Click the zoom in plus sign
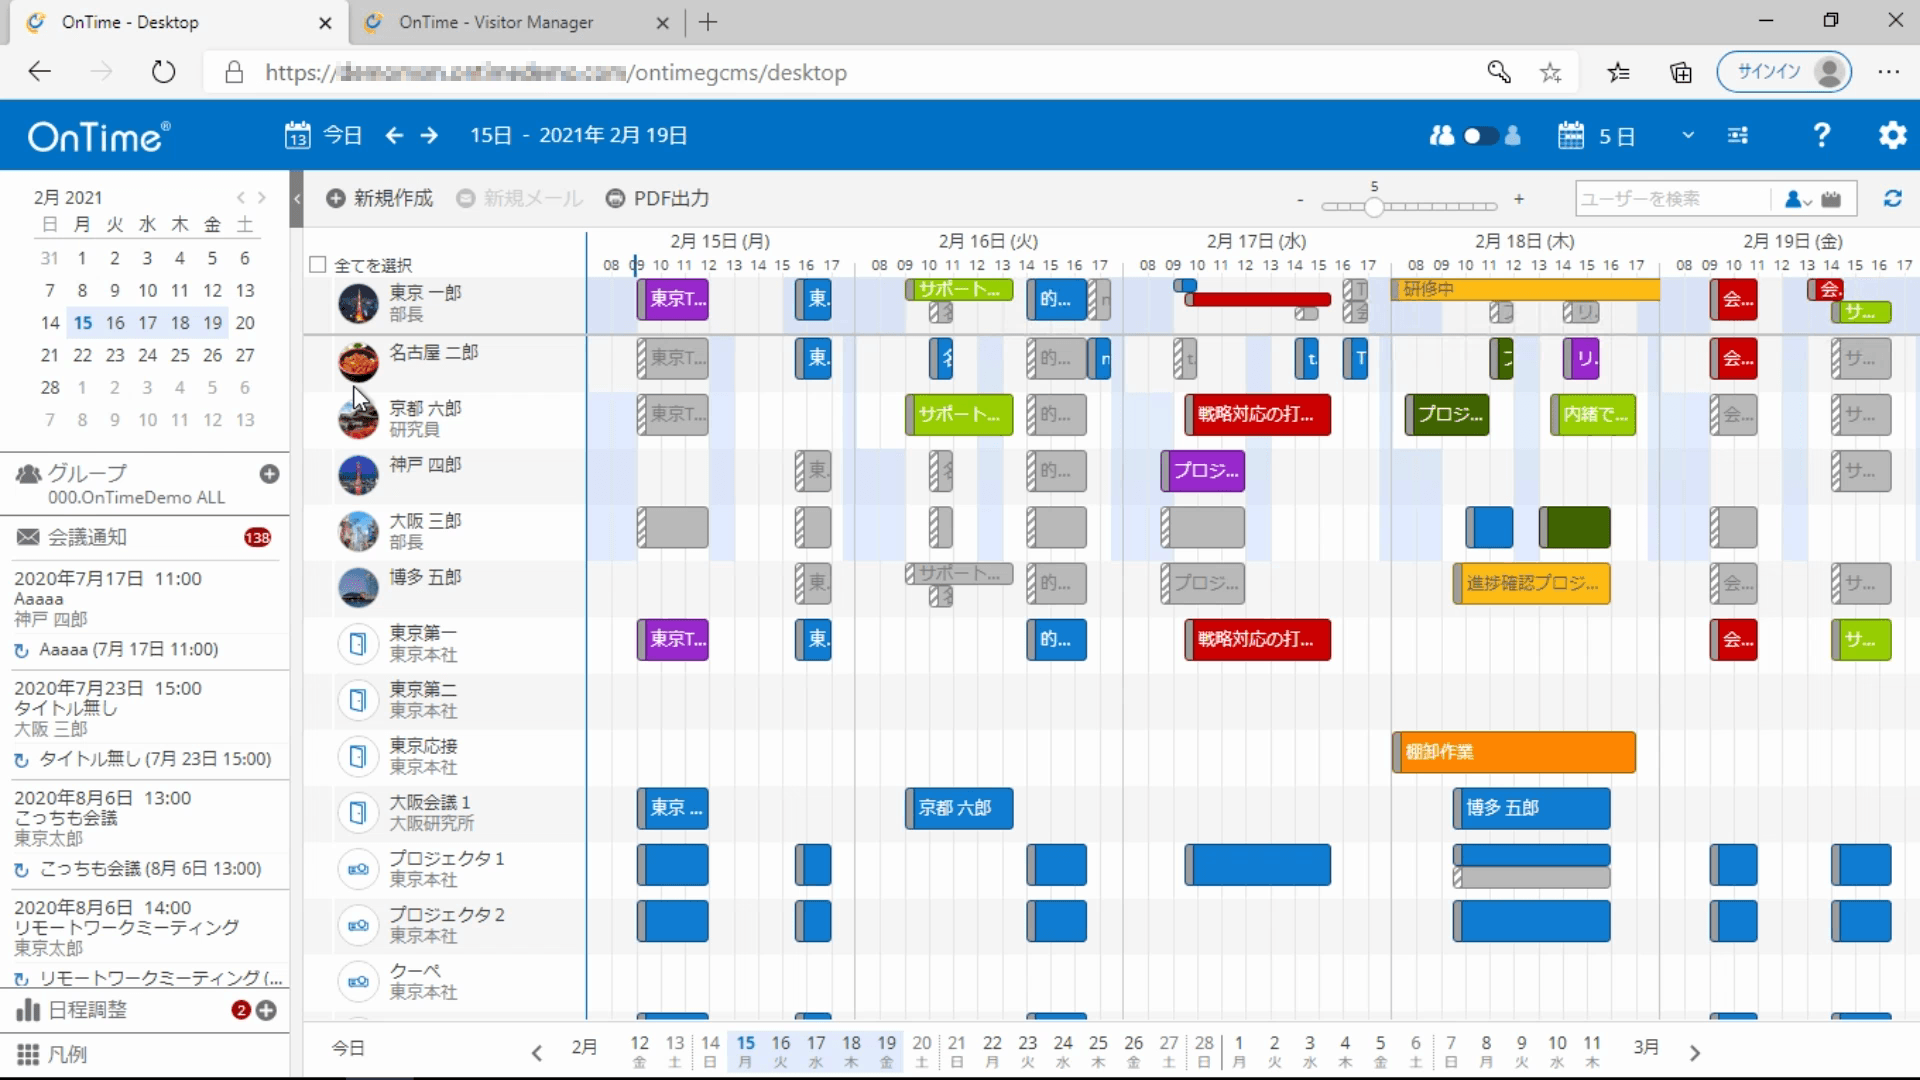1920x1080 pixels. coord(1518,199)
